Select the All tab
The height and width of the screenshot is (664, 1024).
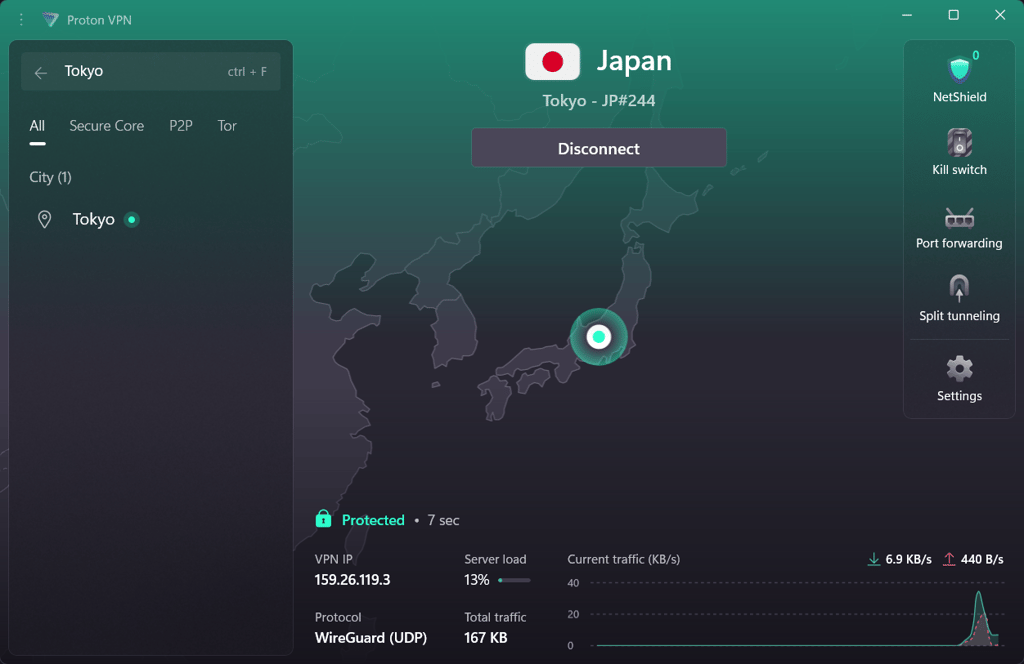[37, 126]
